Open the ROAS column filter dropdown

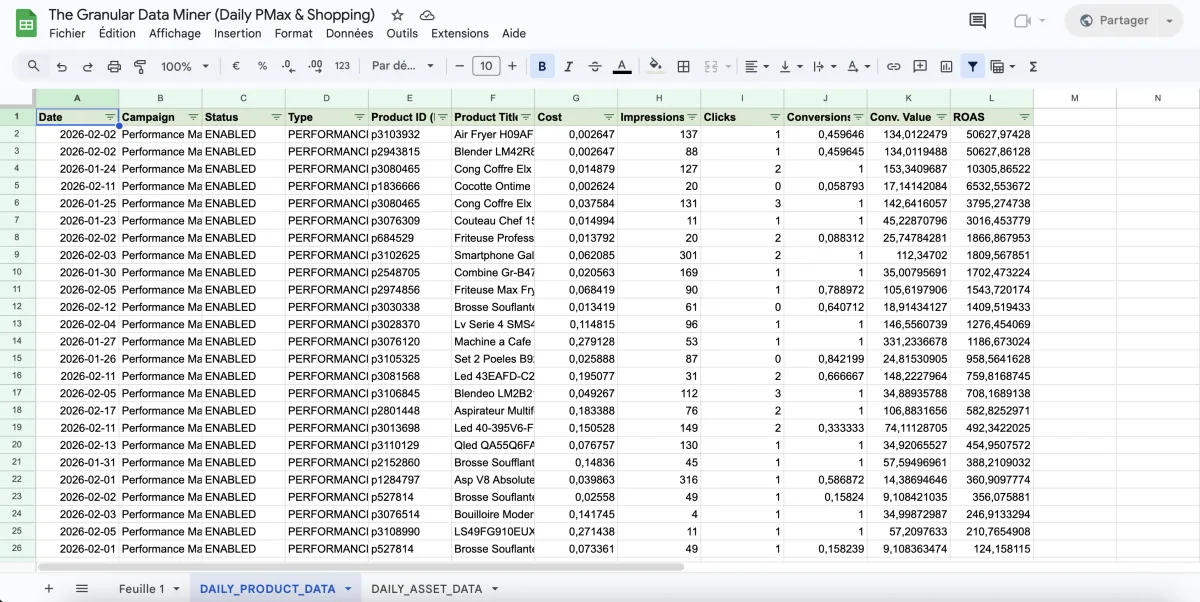coord(1023,117)
